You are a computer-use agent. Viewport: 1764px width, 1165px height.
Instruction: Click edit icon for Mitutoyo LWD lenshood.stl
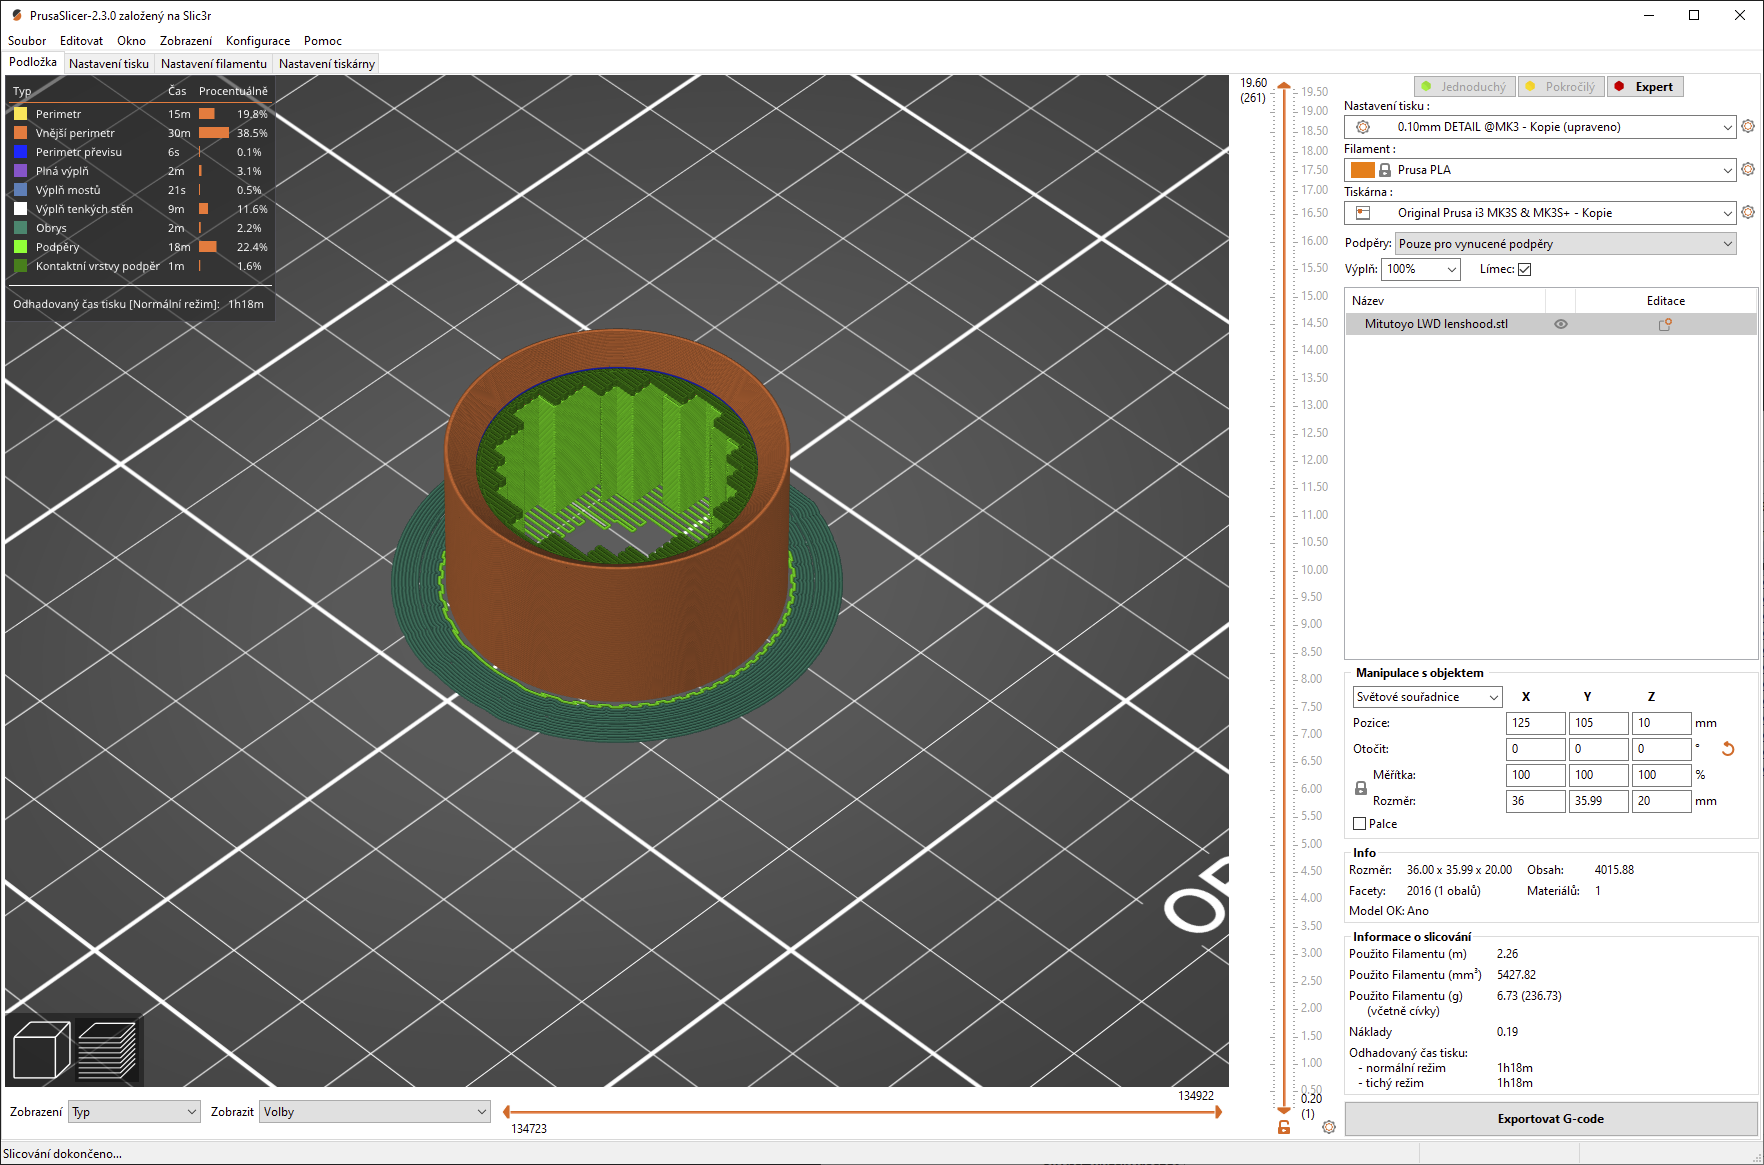(1665, 324)
